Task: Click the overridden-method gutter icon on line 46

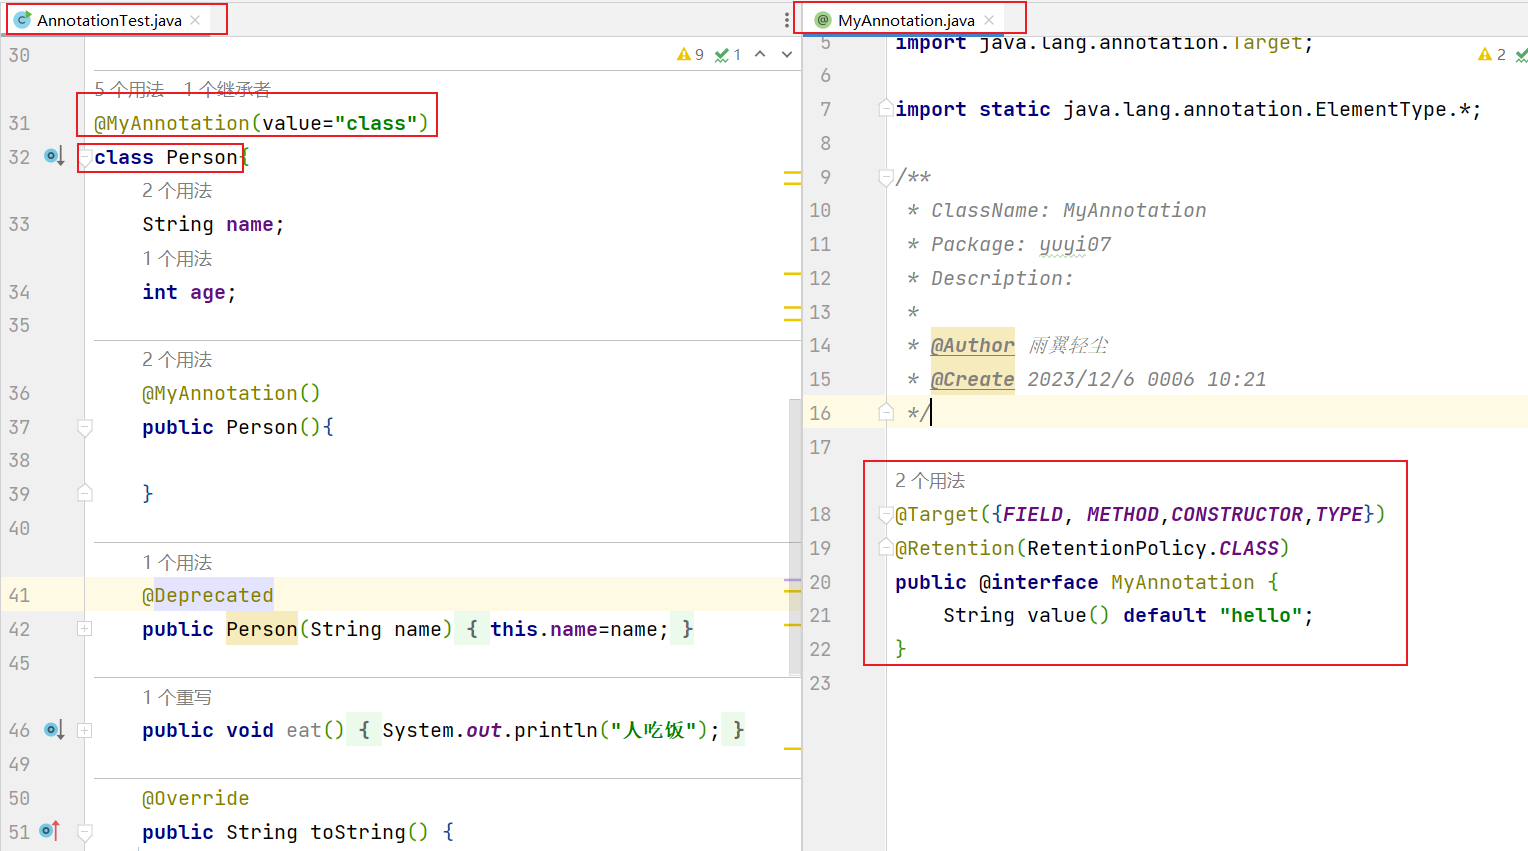Action: 54,730
